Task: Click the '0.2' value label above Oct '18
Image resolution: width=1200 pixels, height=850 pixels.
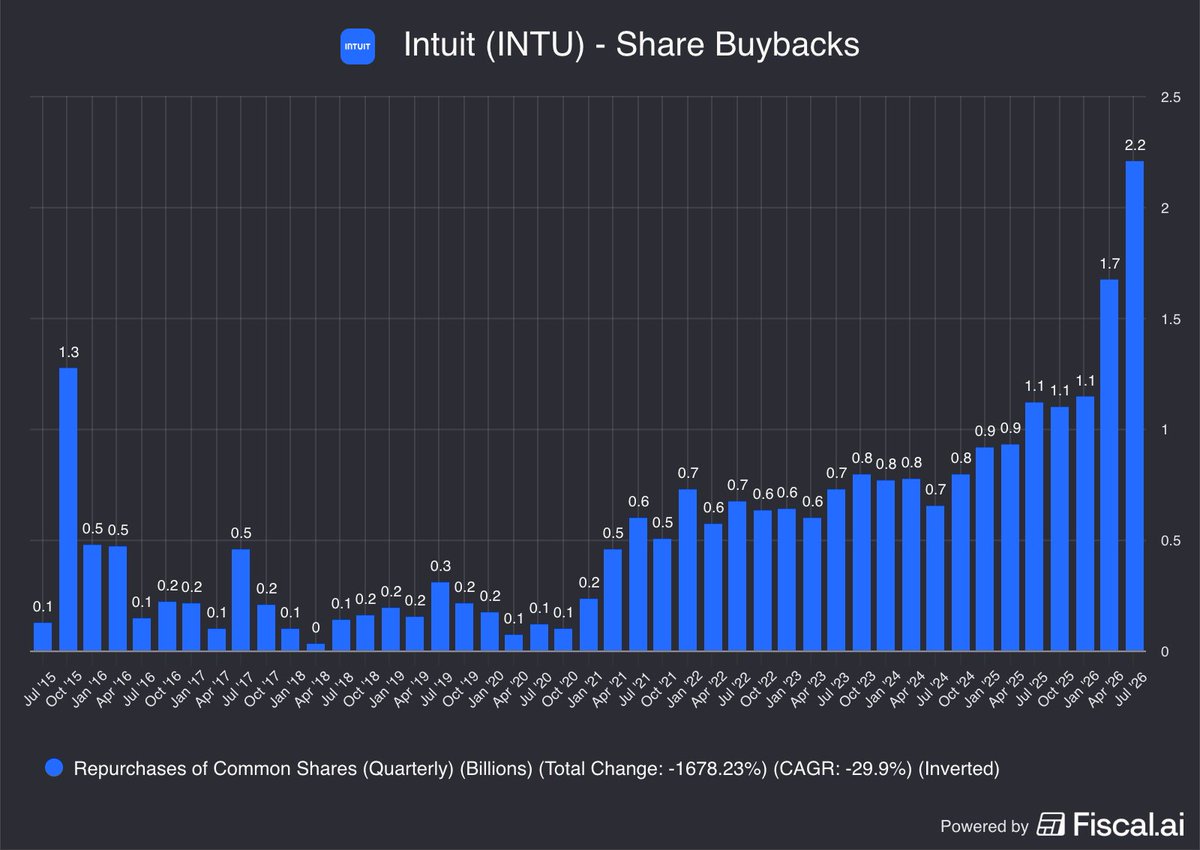Action: pyautogui.click(x=365, y=598)
